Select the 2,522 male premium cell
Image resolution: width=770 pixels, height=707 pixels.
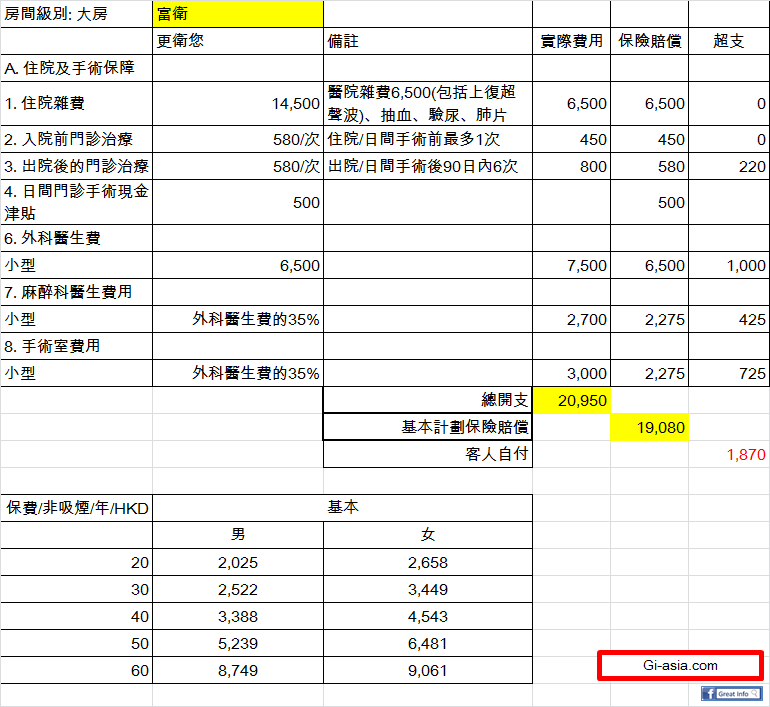pos(238,589)
